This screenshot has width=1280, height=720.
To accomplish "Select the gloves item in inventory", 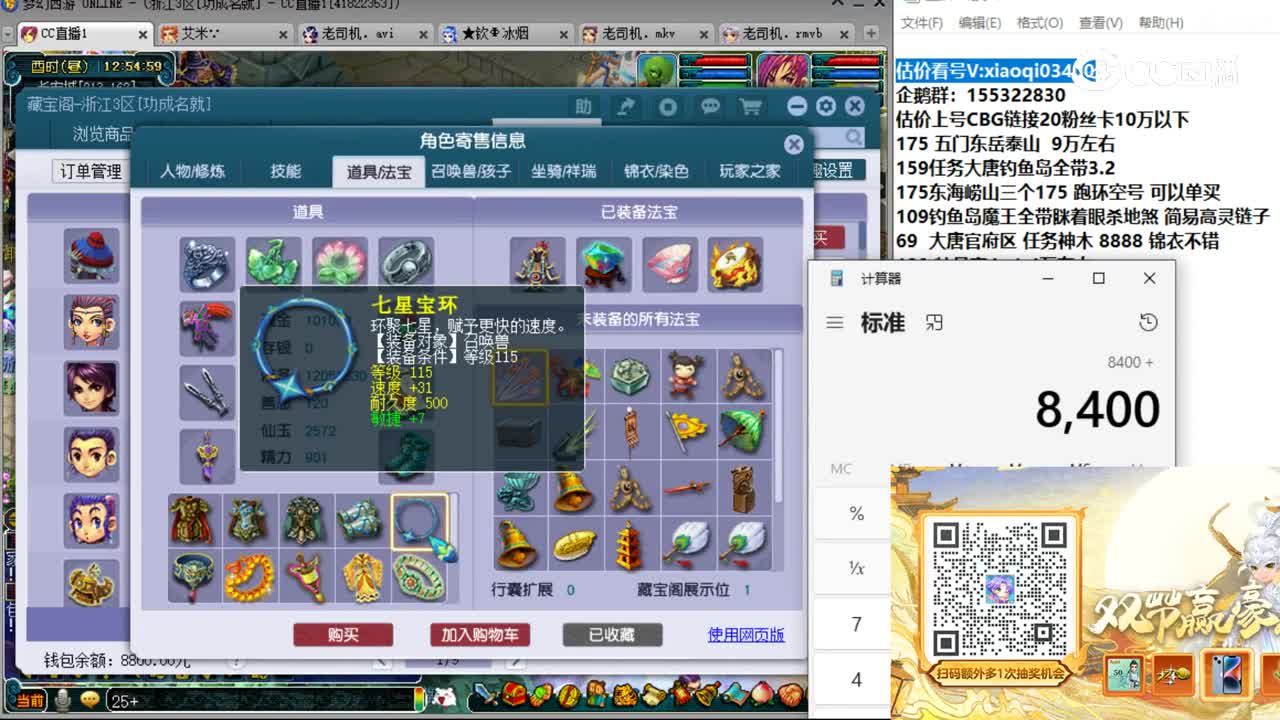I will pos(362,520).
